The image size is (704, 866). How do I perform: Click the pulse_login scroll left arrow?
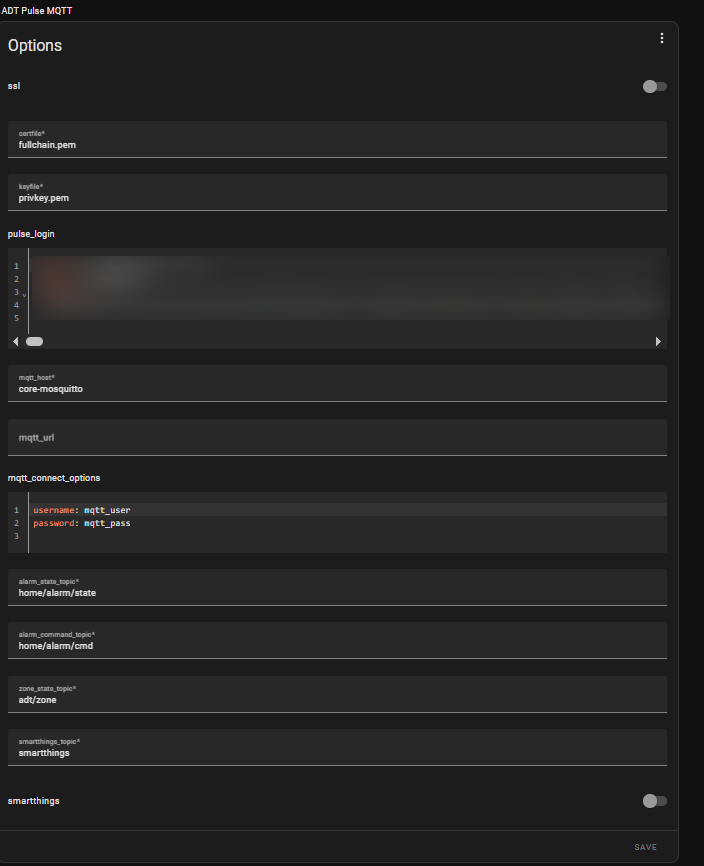click(x=15, y=342)
